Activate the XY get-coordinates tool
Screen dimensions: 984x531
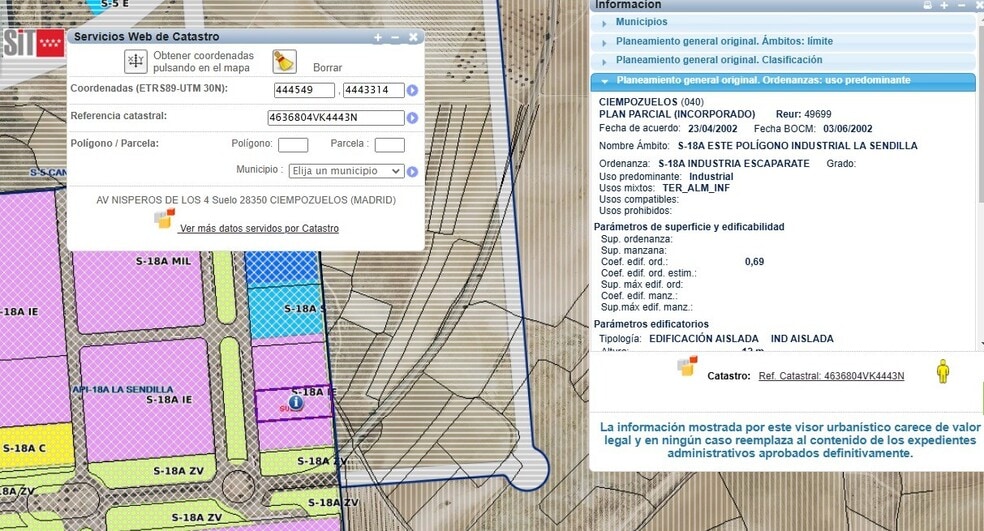136,61
